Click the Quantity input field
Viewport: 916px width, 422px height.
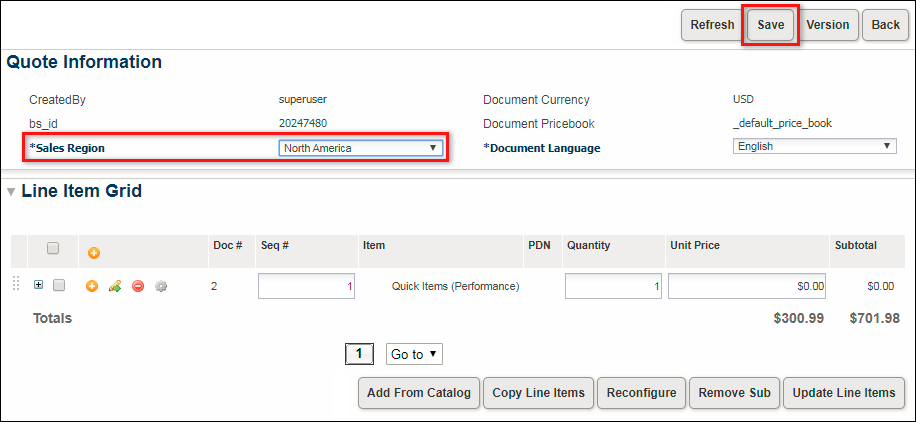(x=612, y=286)
